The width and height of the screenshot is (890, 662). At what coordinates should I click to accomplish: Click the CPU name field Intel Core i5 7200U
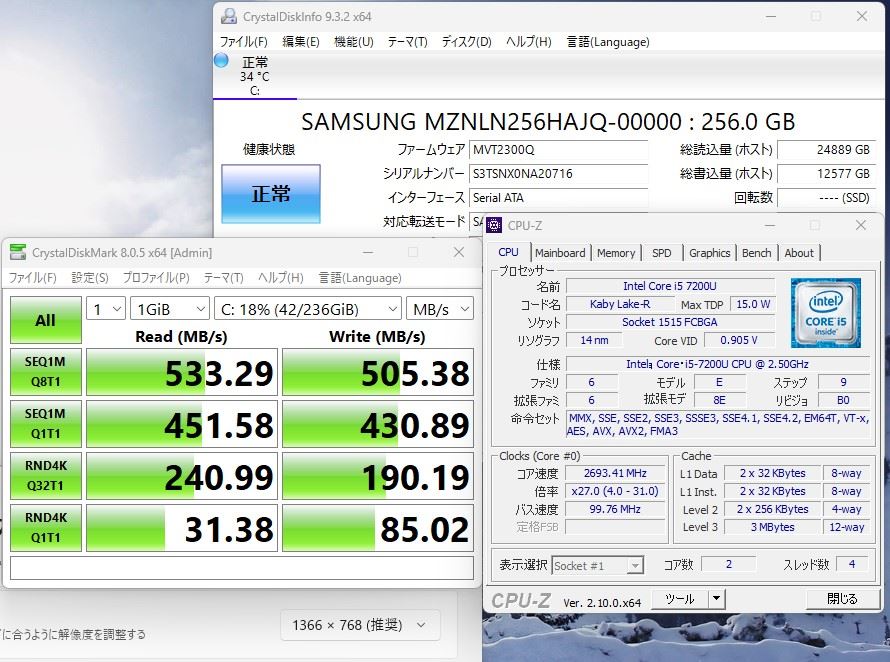coord(670,286)
